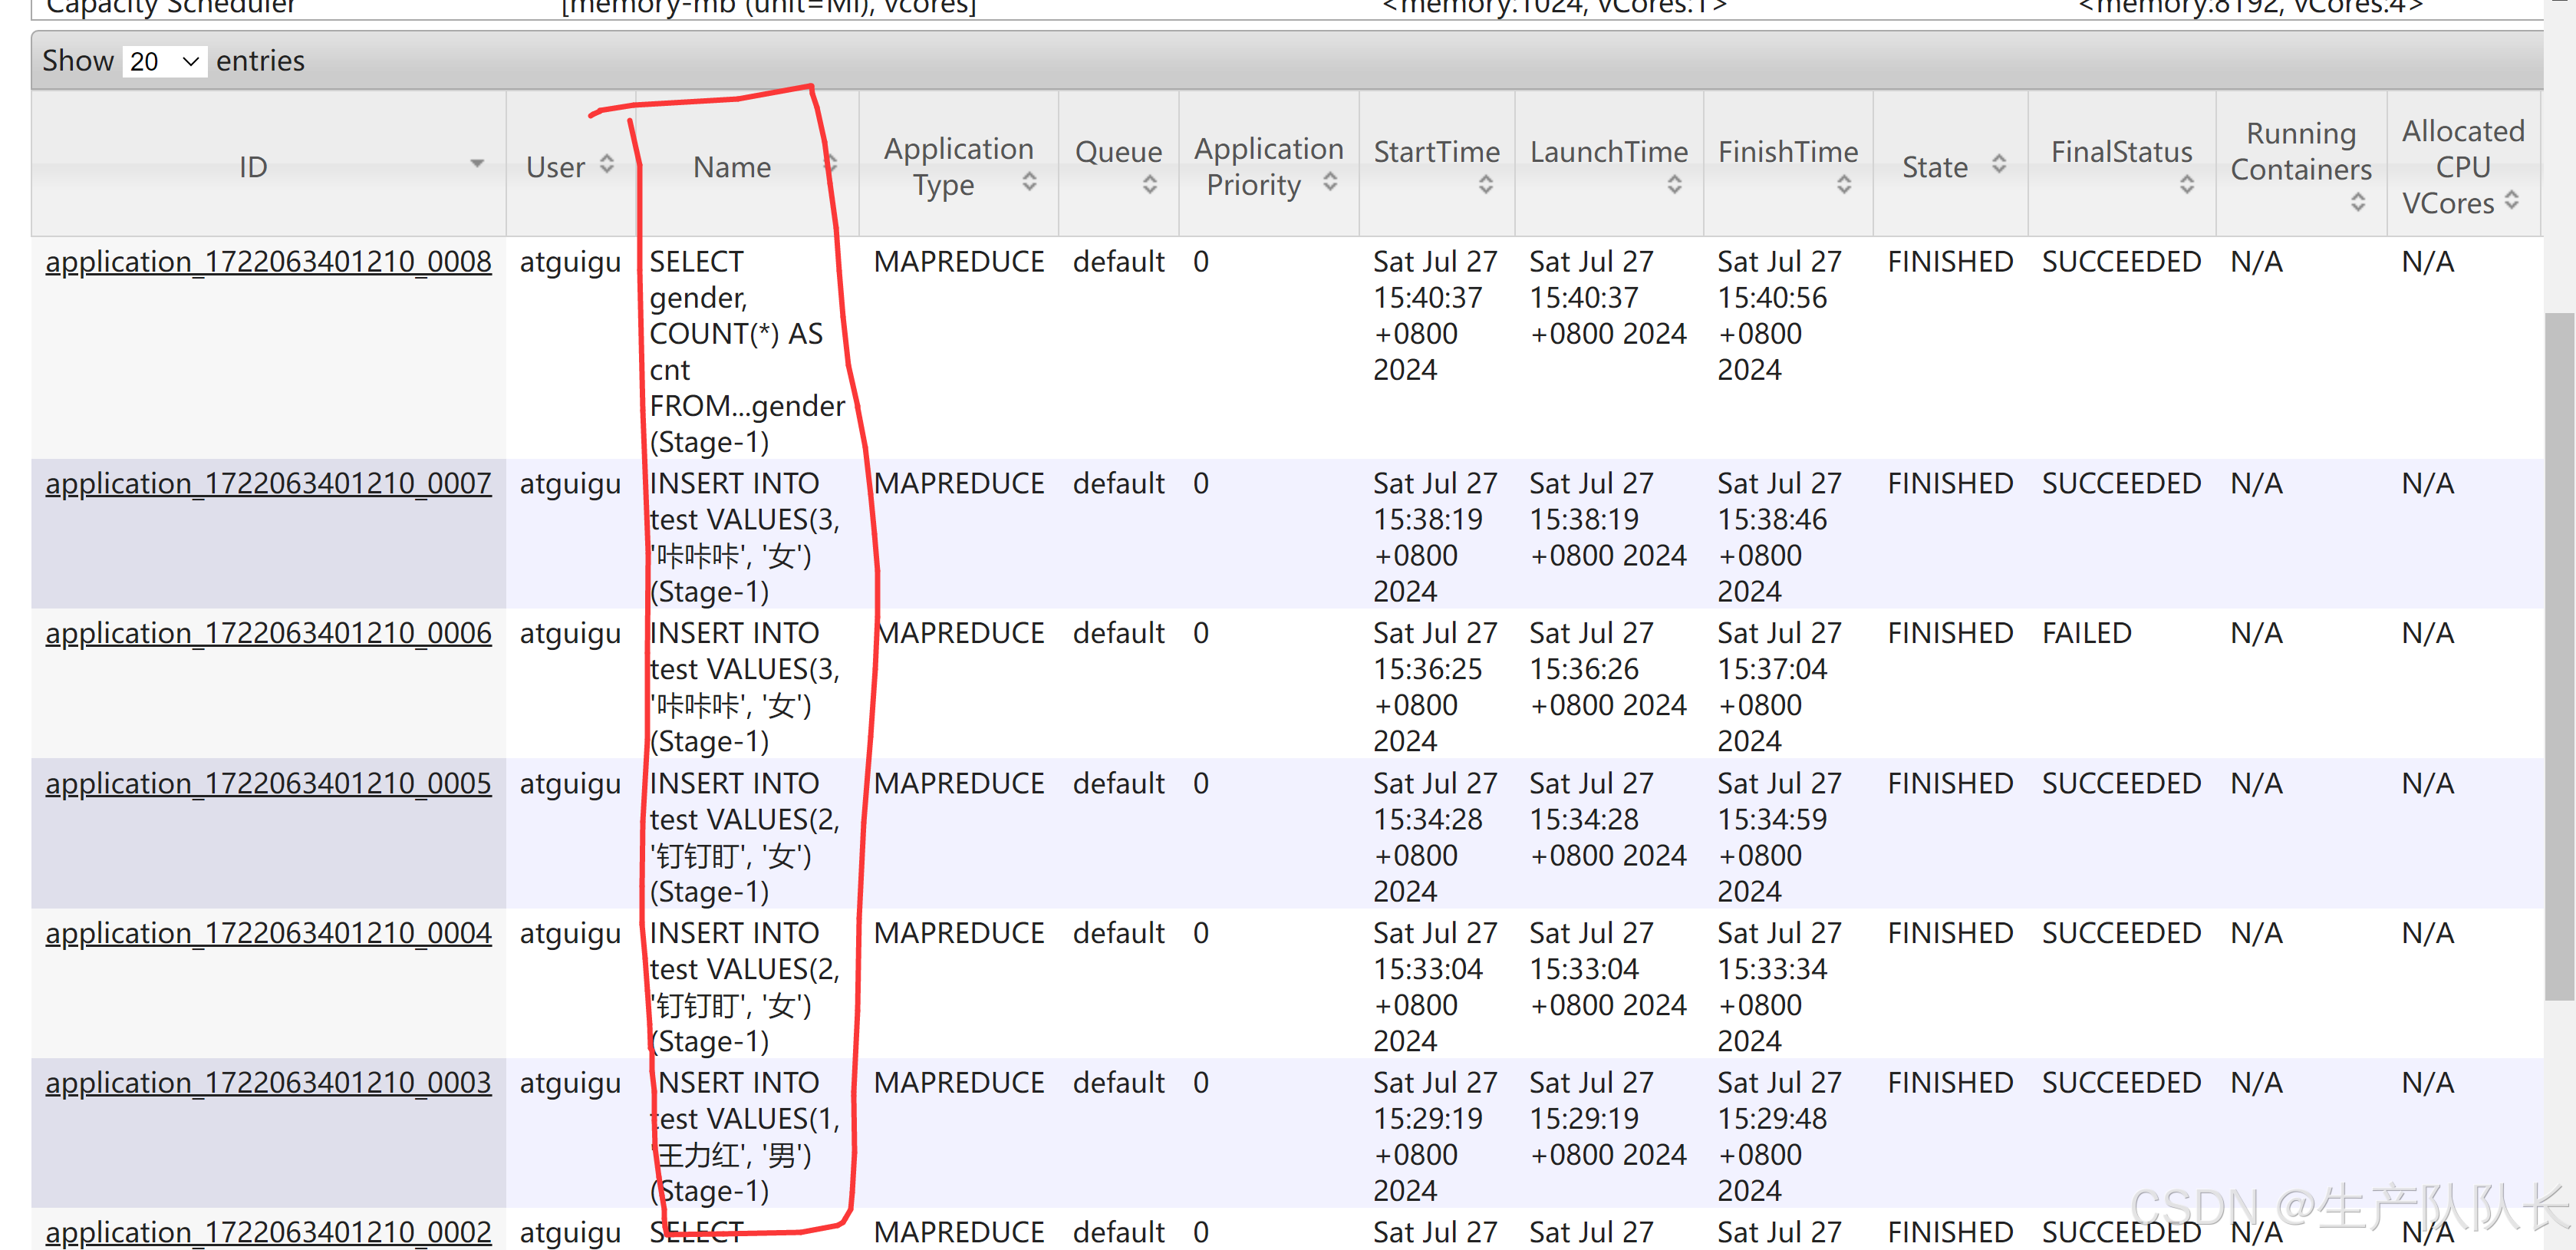The height and width of the screenshot is (1250, 2576).
Task: Open application_1722063401210_0007 details
Action: pos(268,484)
